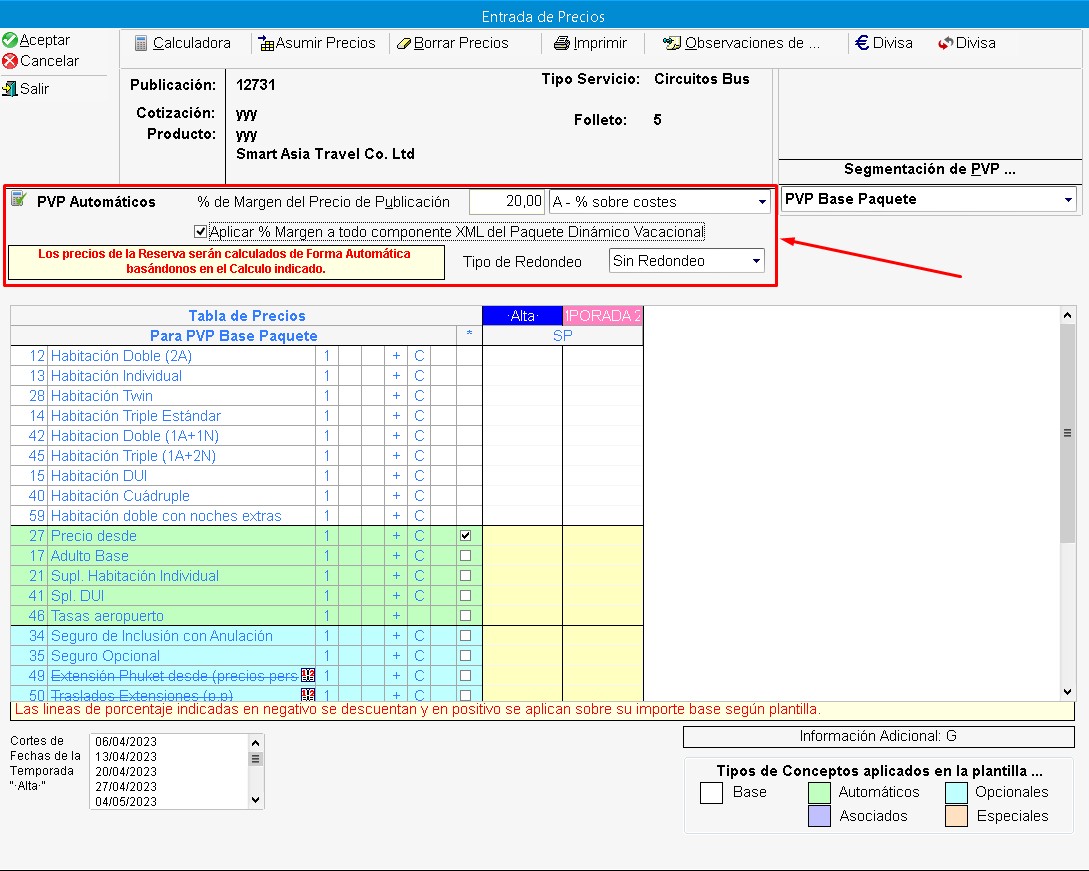
Task: Check the Extensión Phuket desde row checkbox
Action: pos(465,675)
